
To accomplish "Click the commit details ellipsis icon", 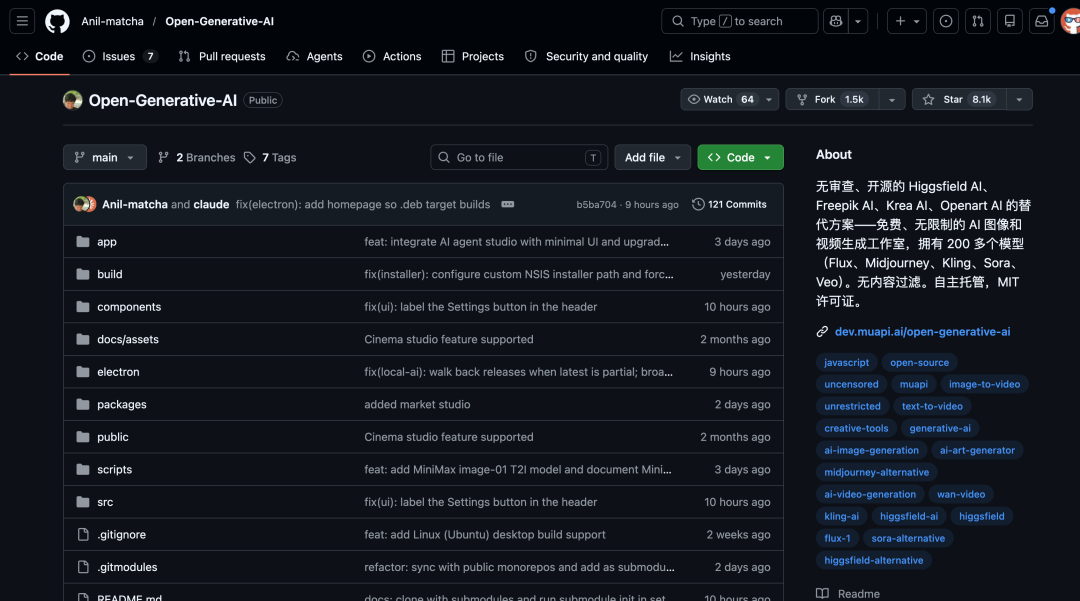I will pos(508,204).
